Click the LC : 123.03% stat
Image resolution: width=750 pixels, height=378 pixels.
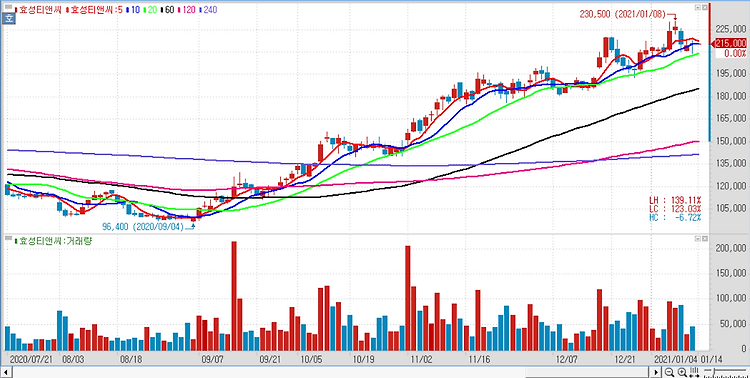675,209
